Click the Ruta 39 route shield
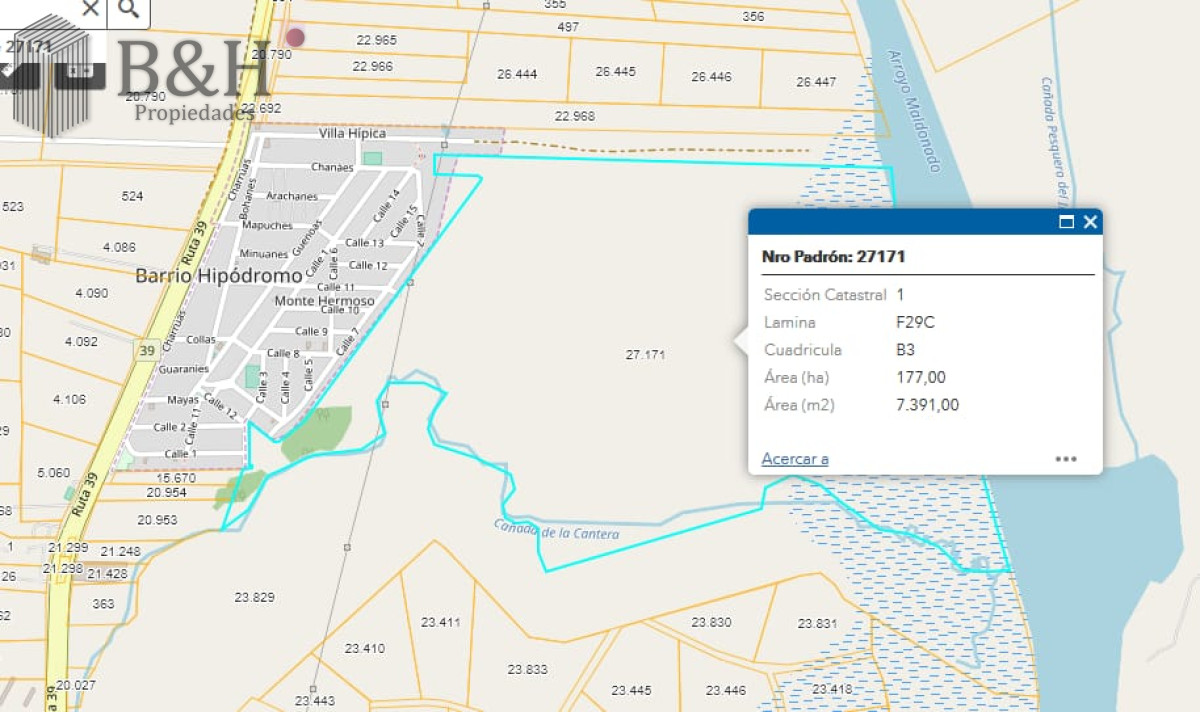The height and width of the screenshot is (712, 1200). point(147,351)
